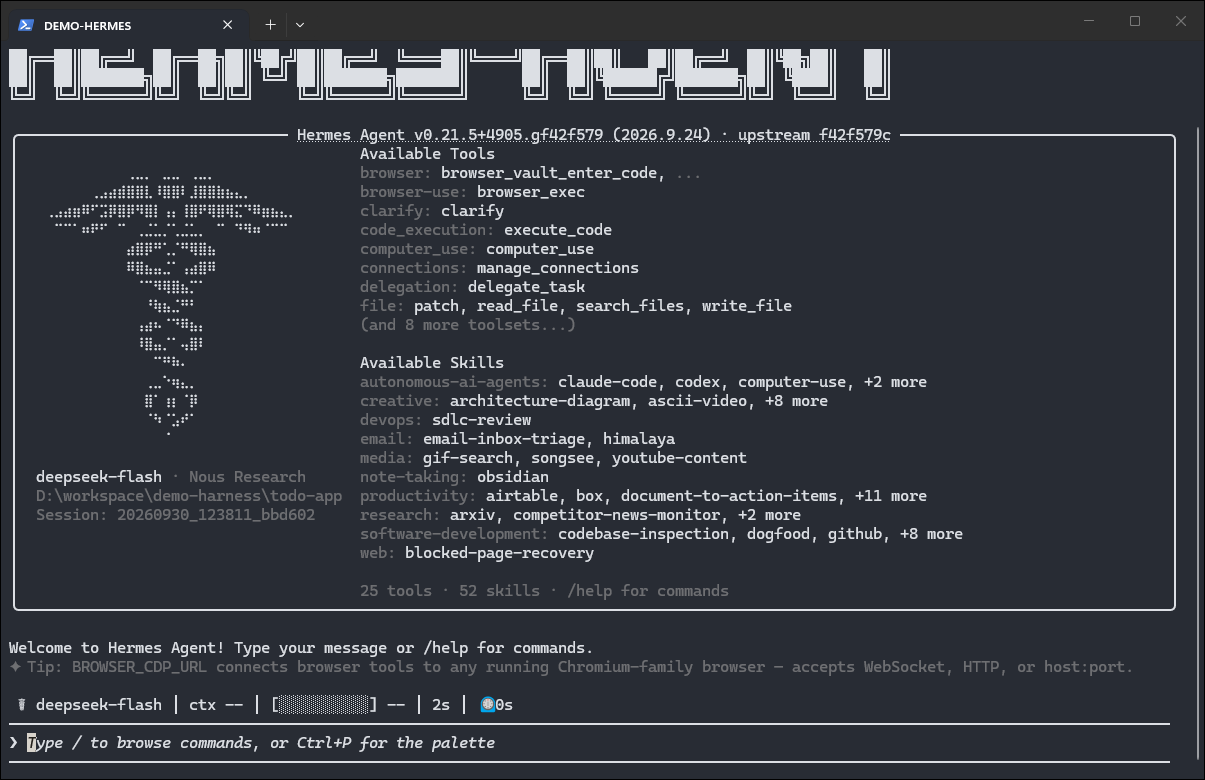Click the architecture-diagram skill name
This screenshot has height=780, width=1205.
click(x=540, y=401)
